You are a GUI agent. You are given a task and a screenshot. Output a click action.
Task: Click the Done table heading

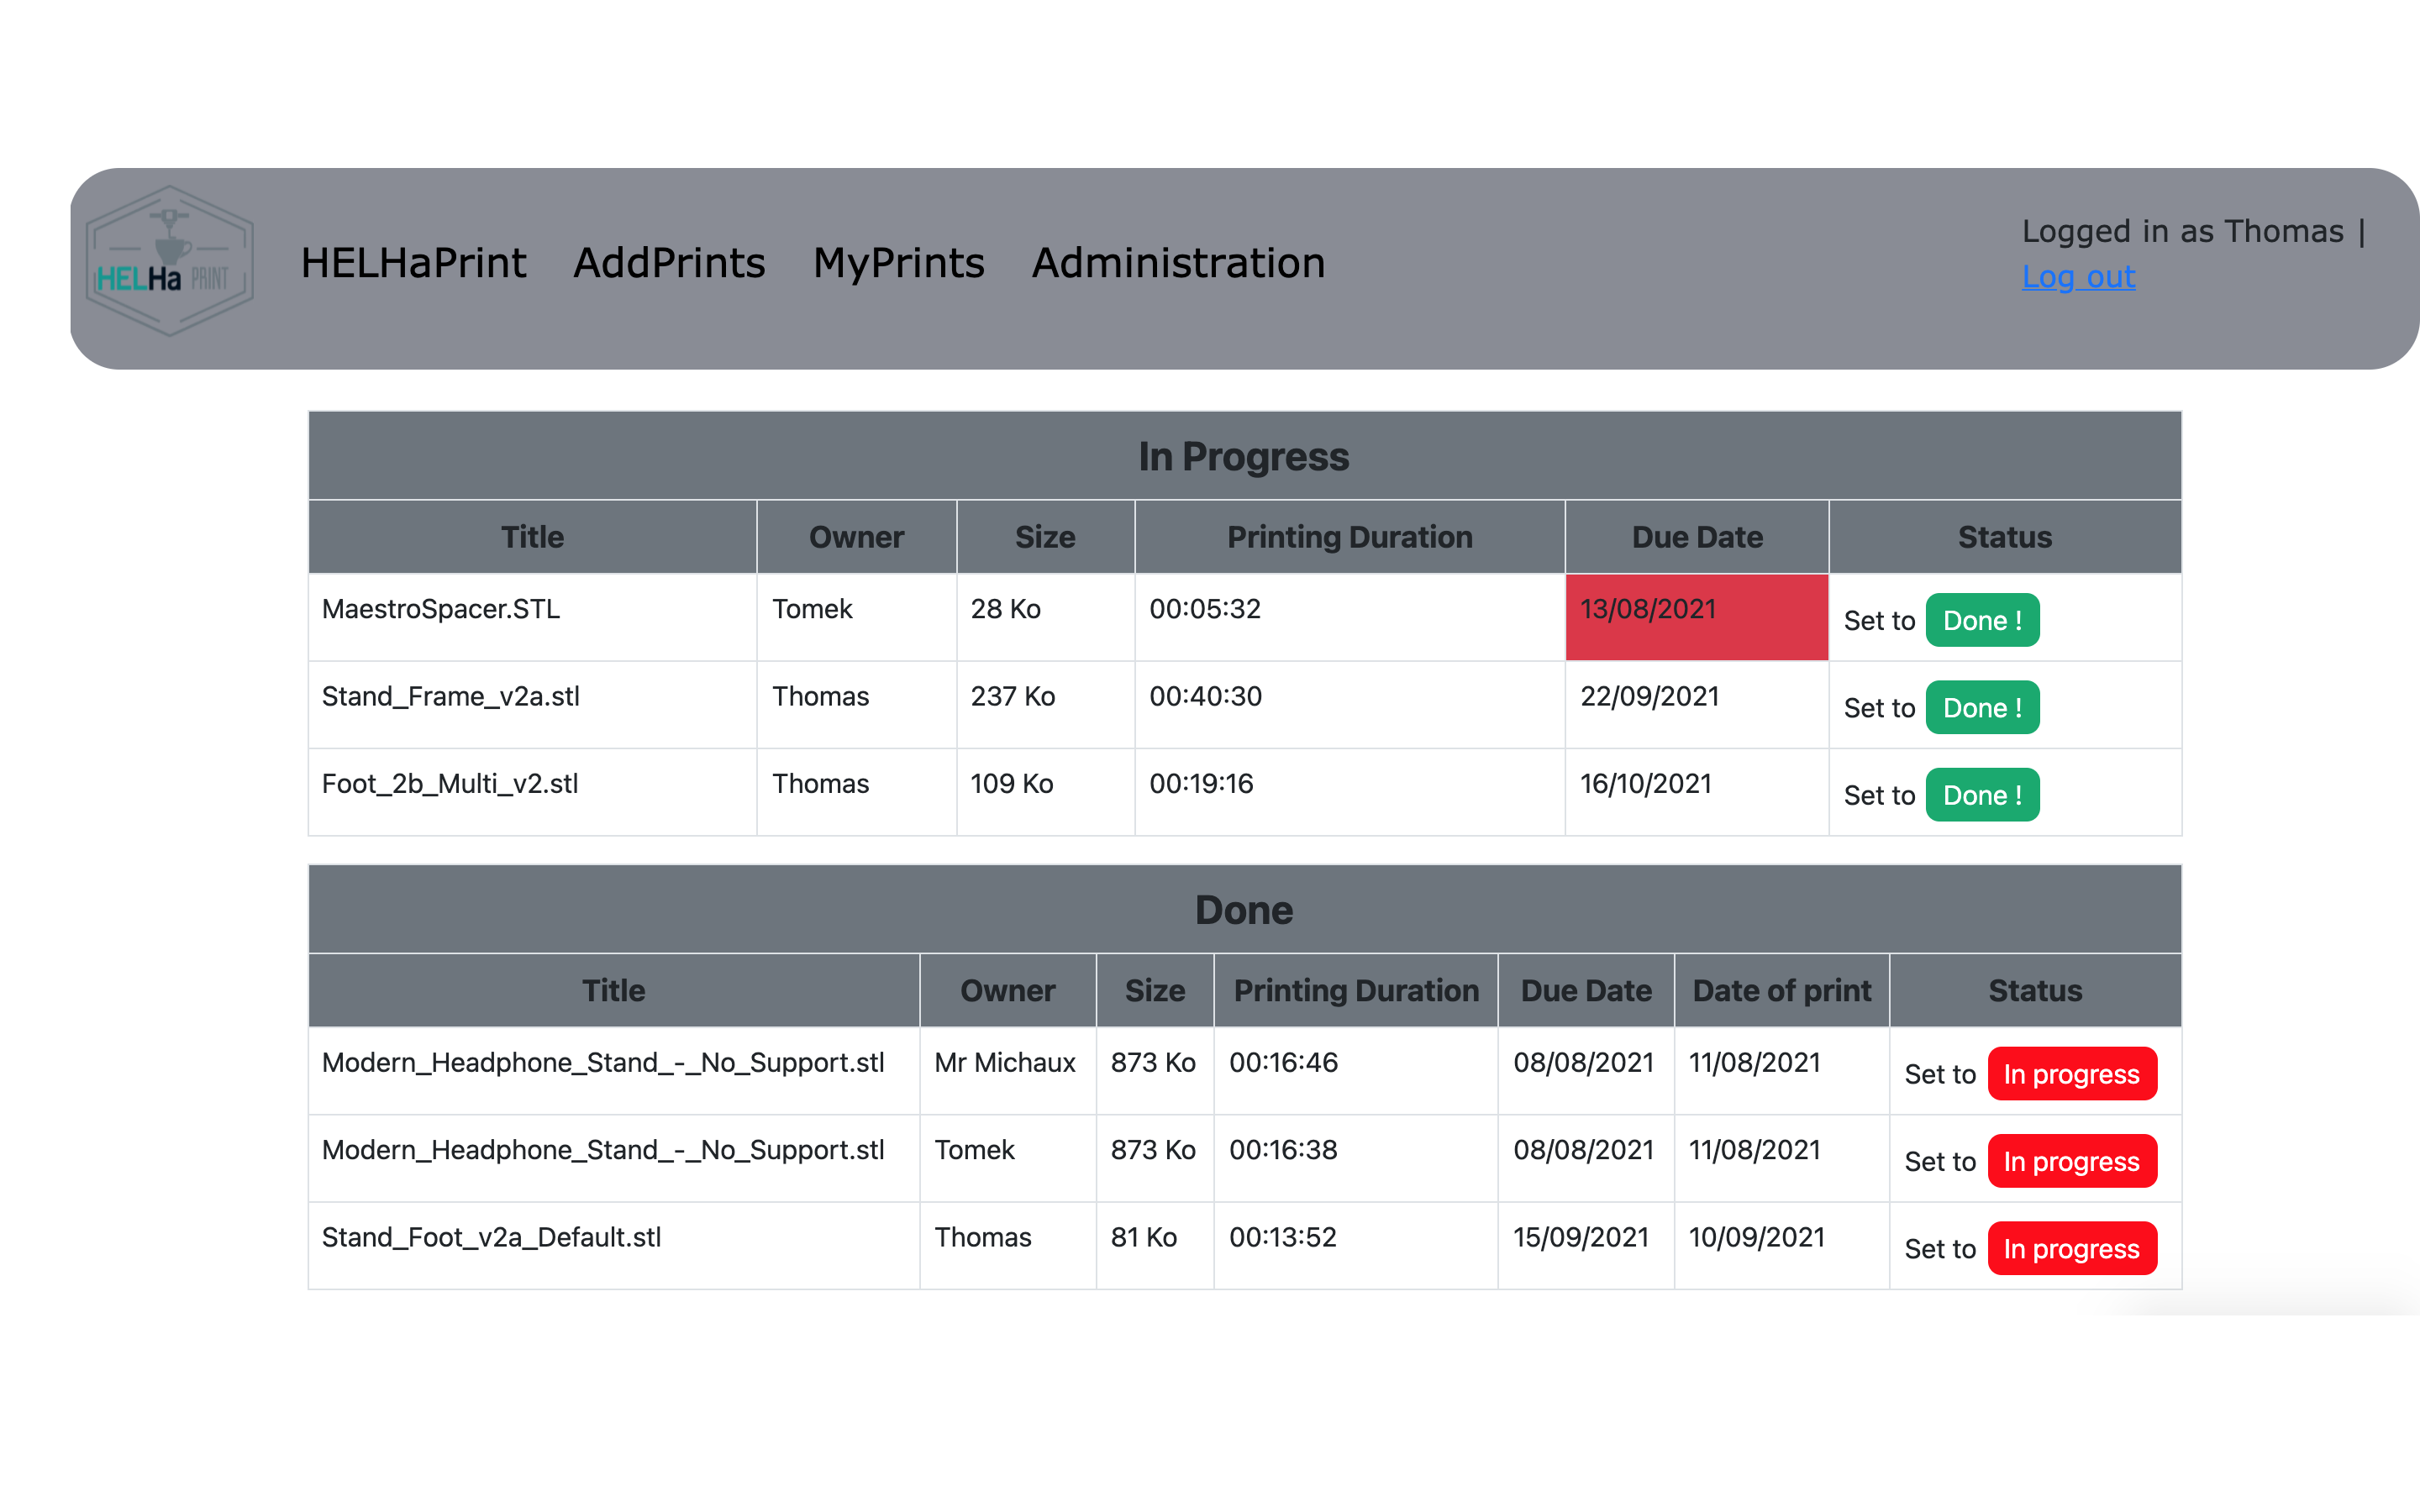[1244, 910]
